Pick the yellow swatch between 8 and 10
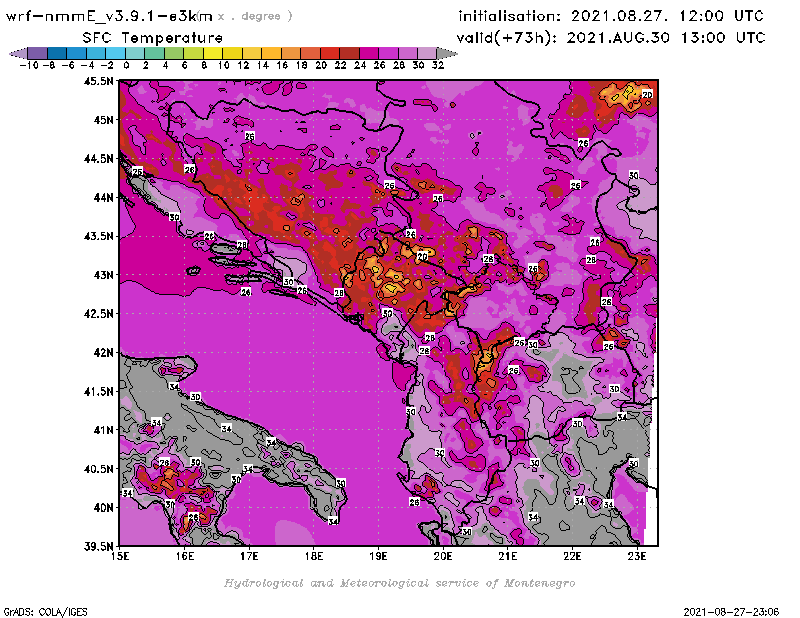The image size is (800, 618). pos(213,53)
